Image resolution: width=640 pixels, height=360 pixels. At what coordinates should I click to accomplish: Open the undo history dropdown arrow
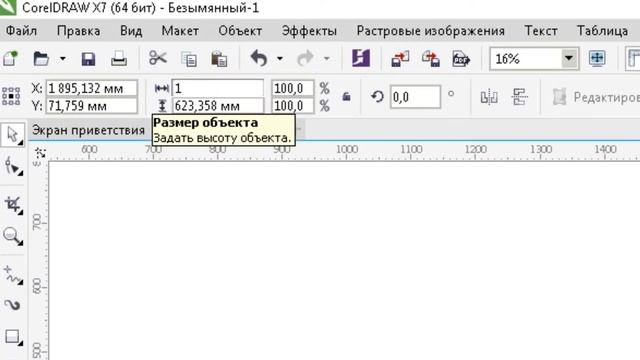coord(280,59)
